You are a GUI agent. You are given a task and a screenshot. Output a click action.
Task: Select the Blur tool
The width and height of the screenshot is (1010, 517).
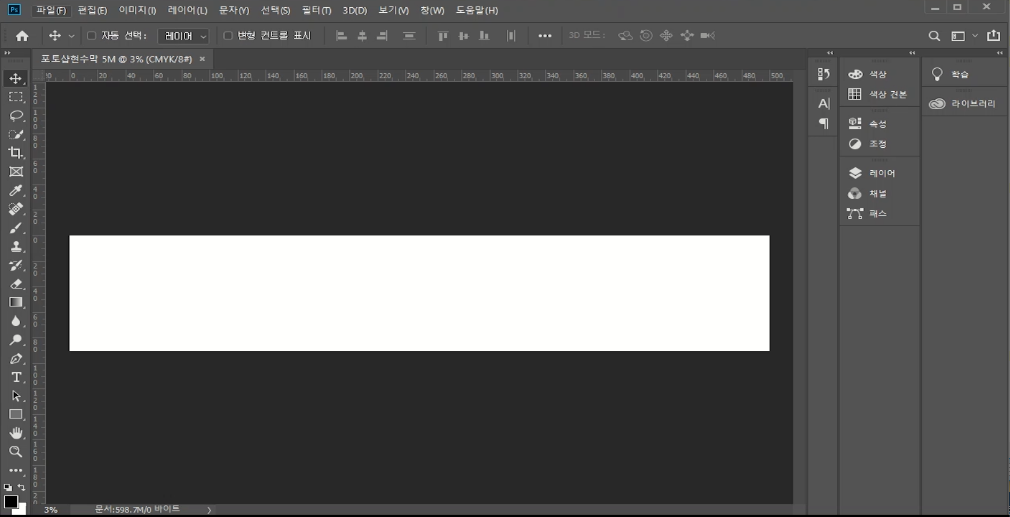click(15, 321)
